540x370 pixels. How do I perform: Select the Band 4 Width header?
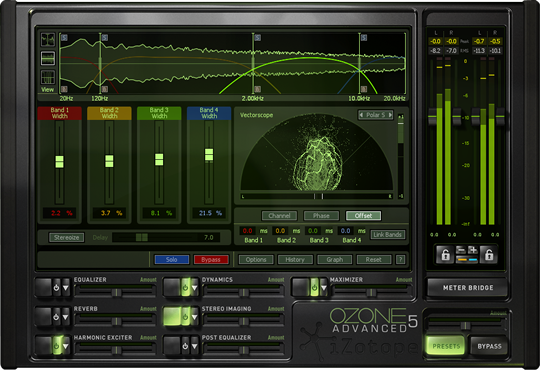pos(209,113)
